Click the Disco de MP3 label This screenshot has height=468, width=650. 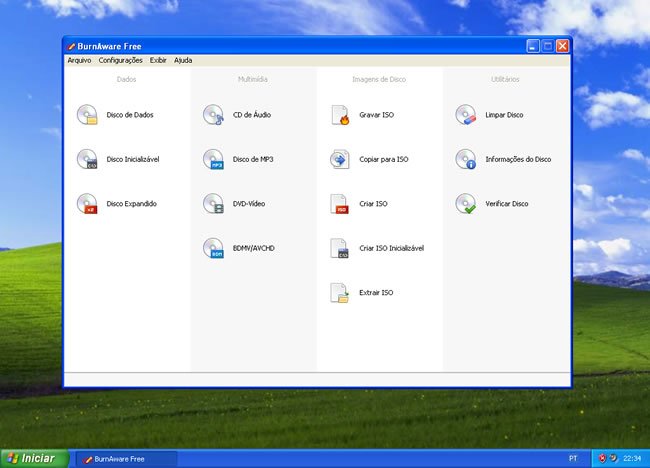click(x=253, y=159)
